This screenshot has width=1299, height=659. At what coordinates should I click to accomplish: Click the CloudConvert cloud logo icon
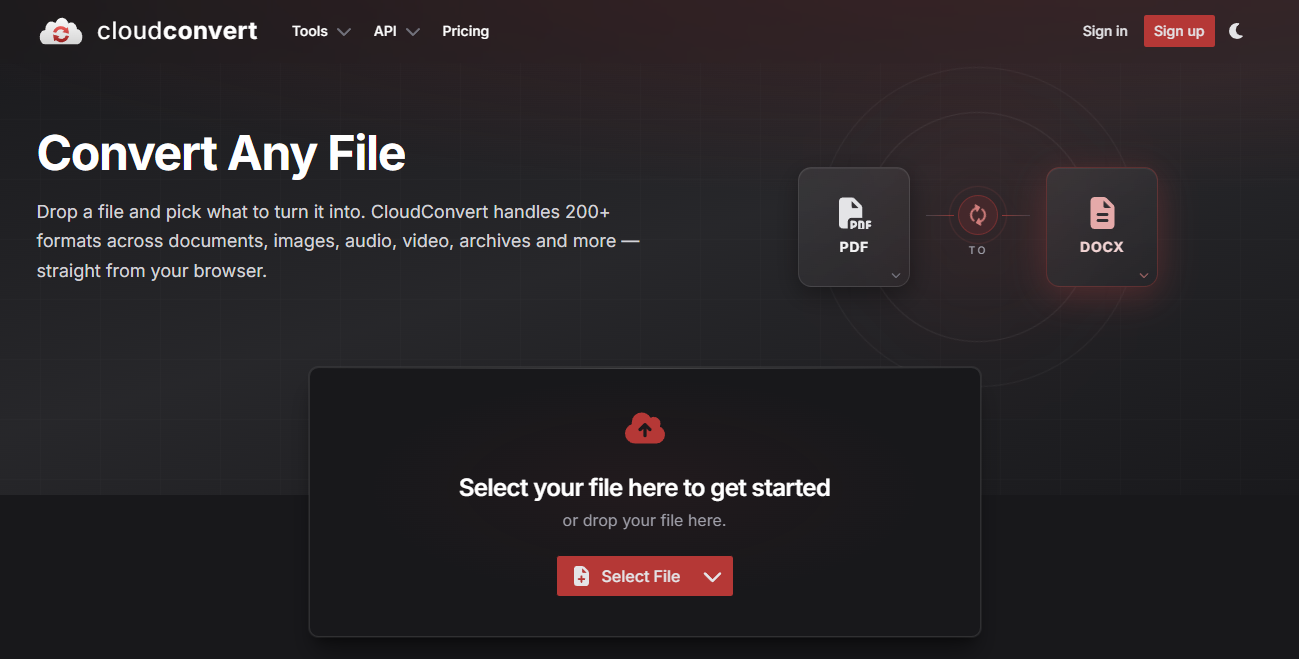[x=61, y=31]
